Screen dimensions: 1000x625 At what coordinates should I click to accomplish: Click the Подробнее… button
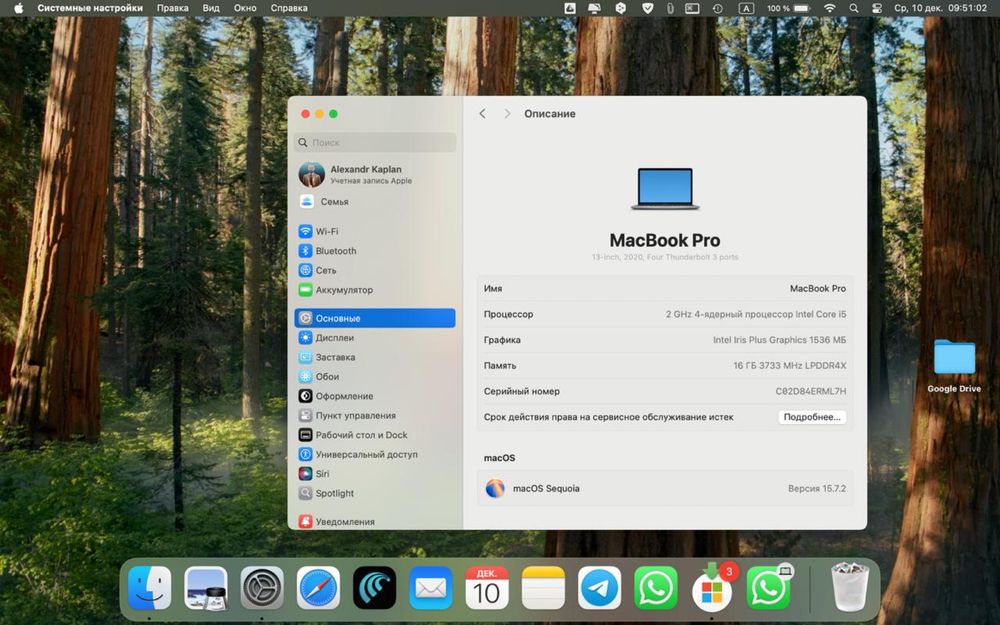[812, 417]
